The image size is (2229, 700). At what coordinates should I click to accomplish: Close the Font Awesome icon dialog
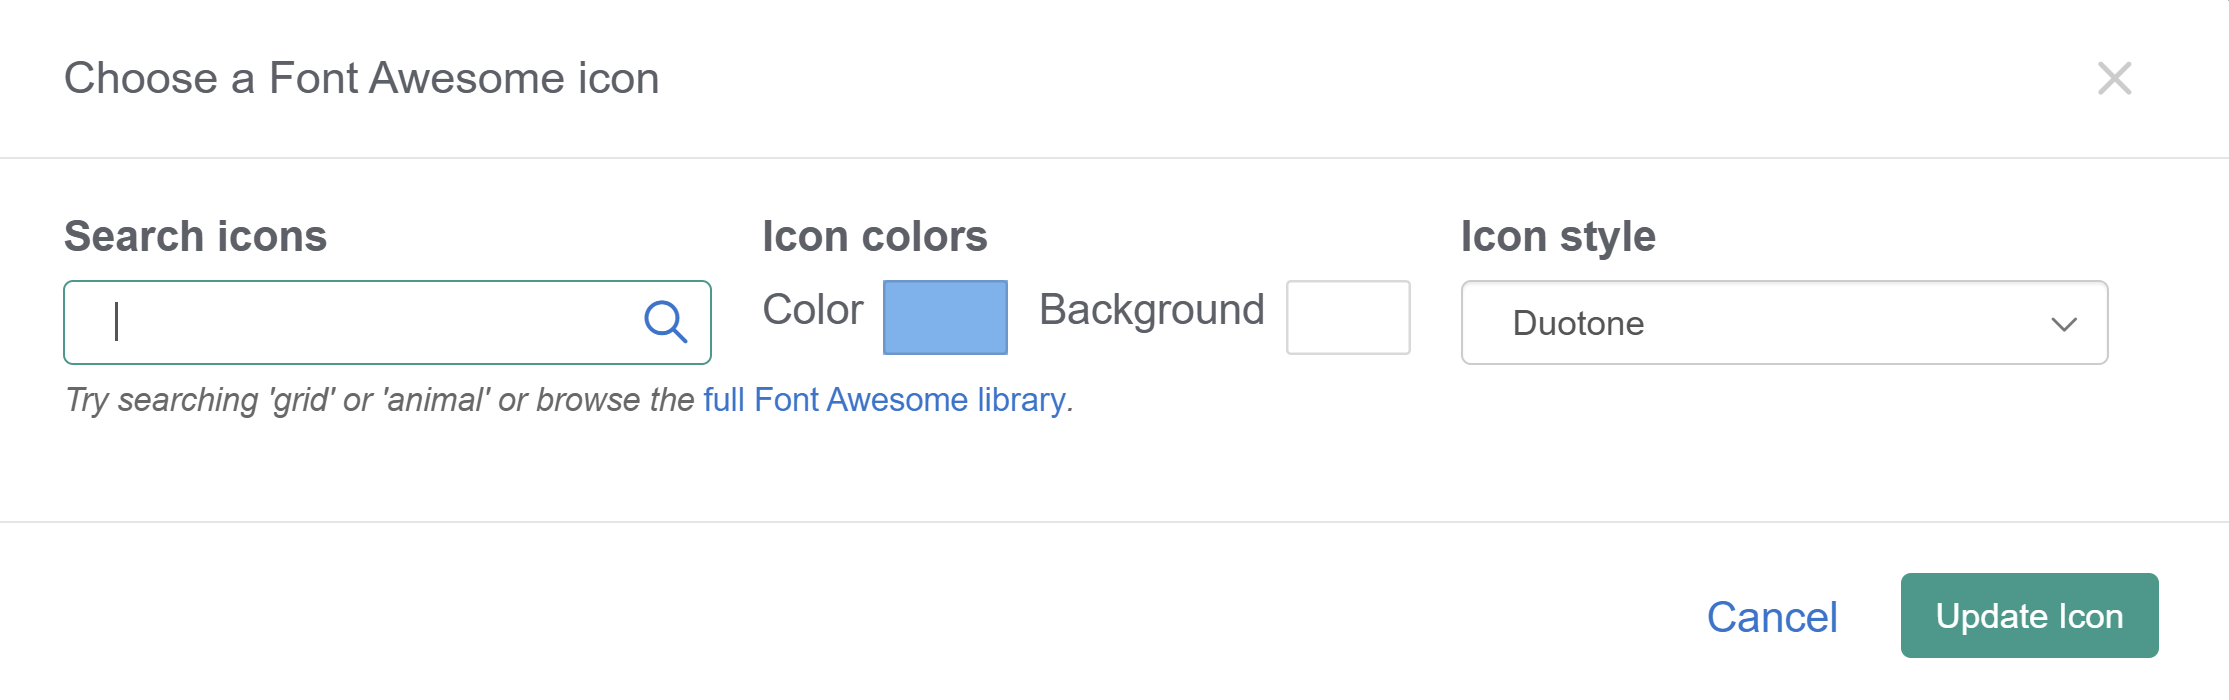click(2114, 78)
